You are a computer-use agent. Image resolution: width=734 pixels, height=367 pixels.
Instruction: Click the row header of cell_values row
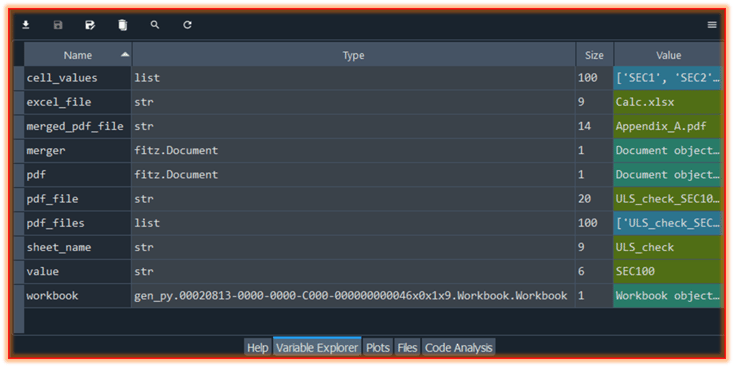(19, 78)
